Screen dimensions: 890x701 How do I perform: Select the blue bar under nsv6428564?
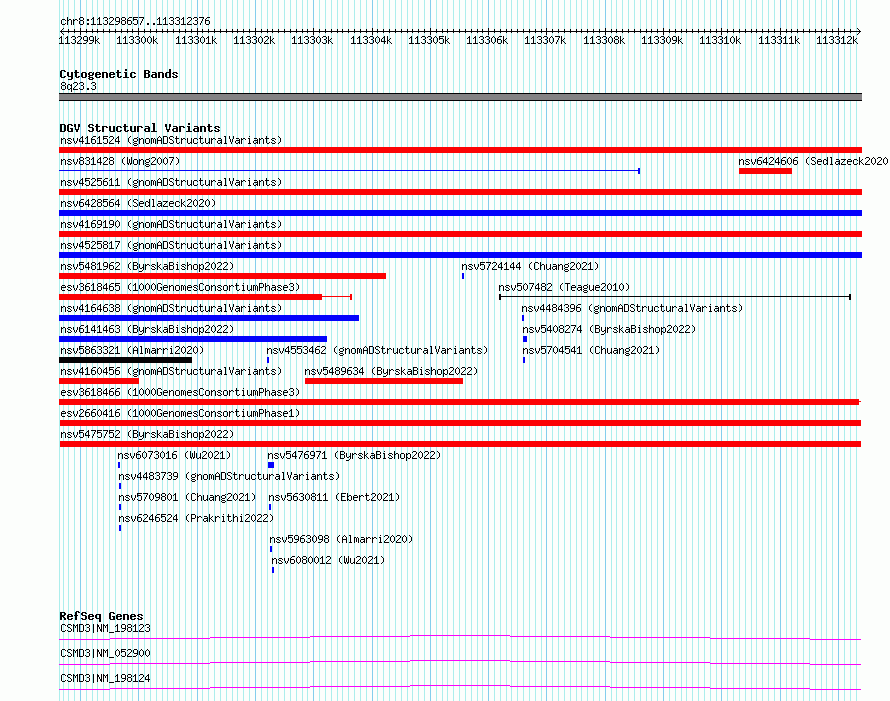(x=460, y=213)
